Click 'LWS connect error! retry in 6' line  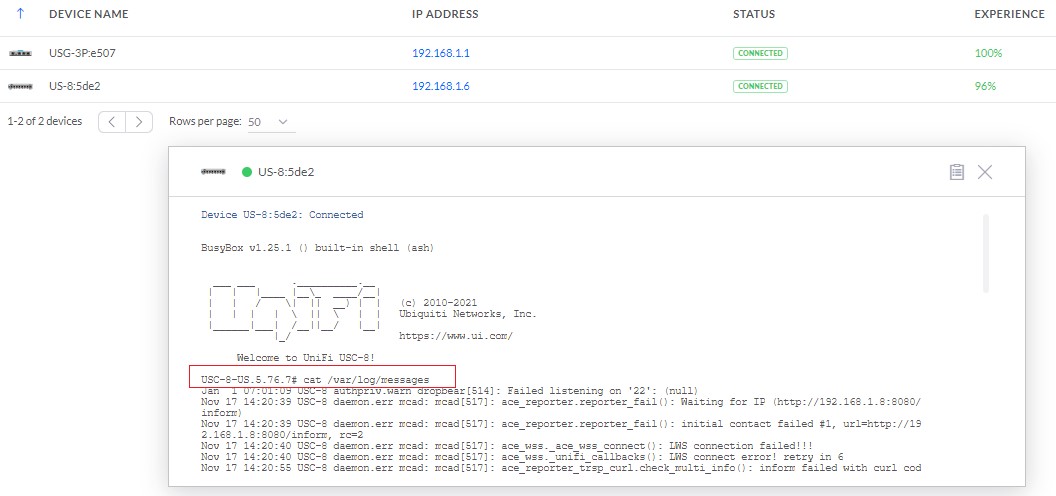click(522, 457)
